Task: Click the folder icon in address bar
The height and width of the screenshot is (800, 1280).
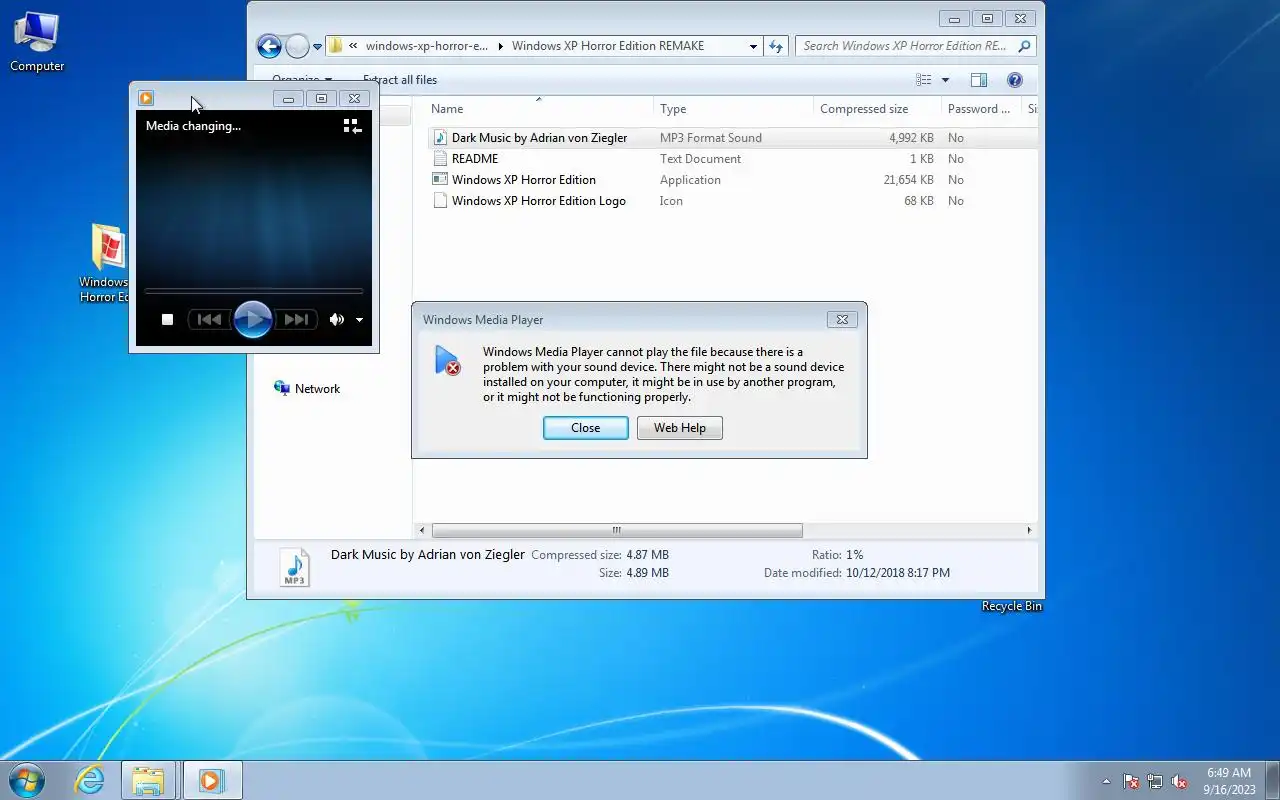Action: 336,46
